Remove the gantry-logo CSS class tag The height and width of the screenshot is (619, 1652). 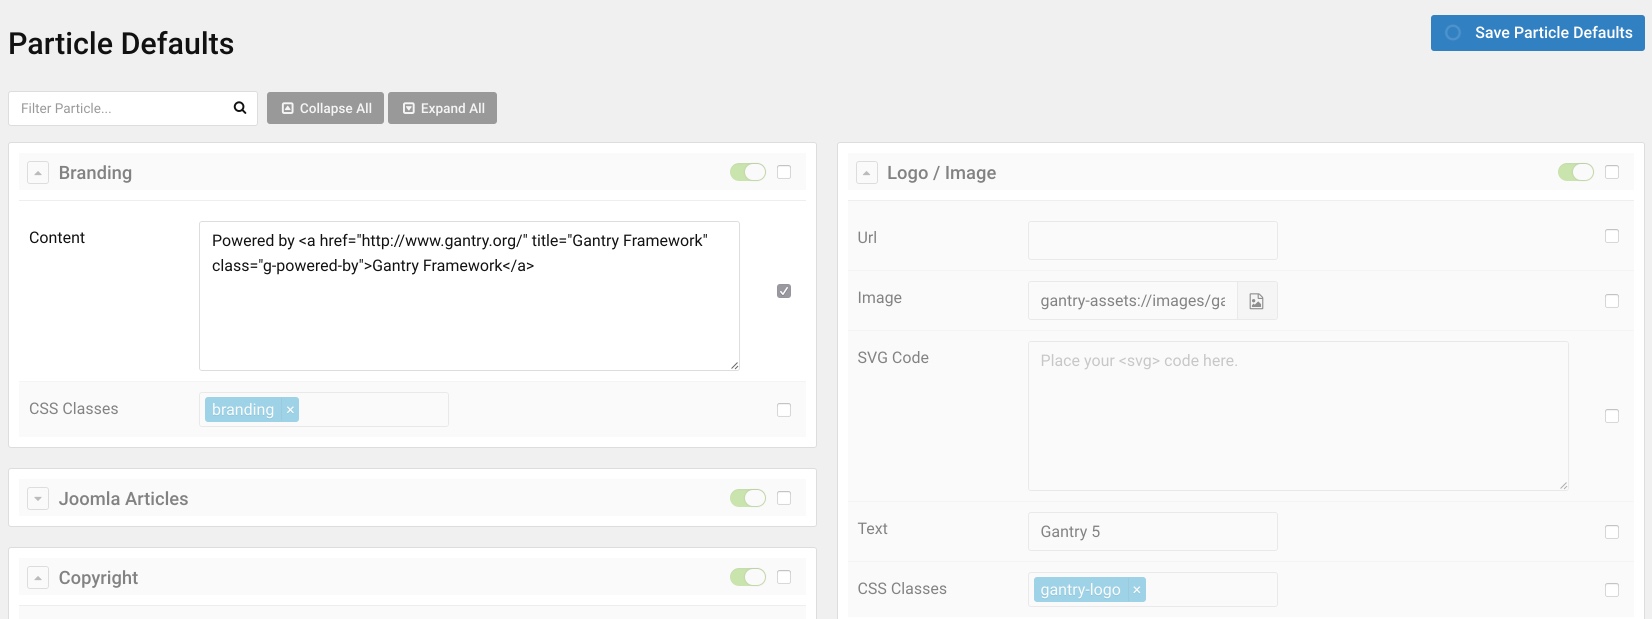pyautogui.click(x=1136, y=590)
